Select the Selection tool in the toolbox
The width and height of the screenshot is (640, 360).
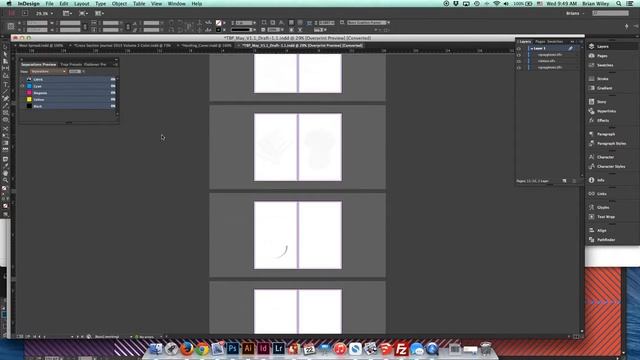(x=5, y=47)
